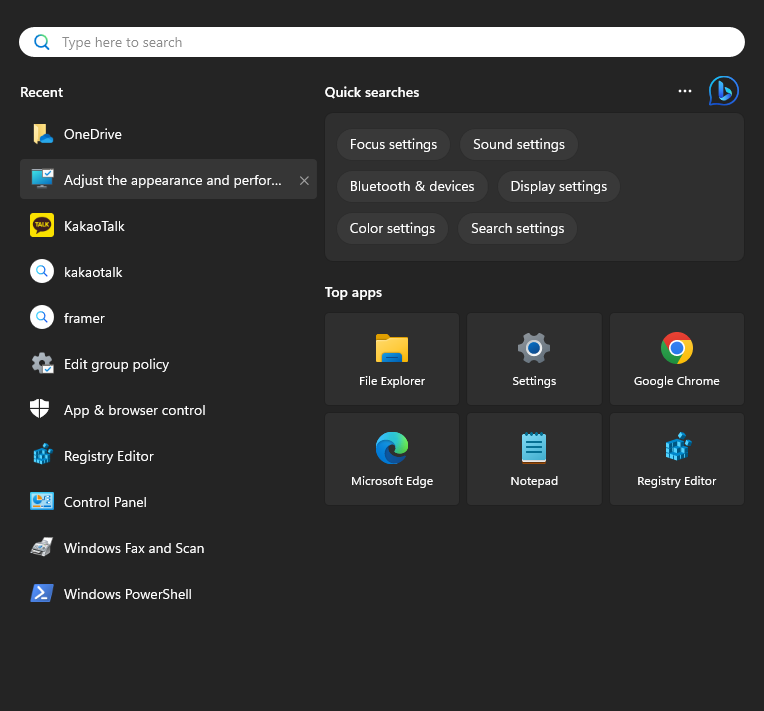
Task: Click the File Explorer label in Top apps
Action: (x=392, y=381)
